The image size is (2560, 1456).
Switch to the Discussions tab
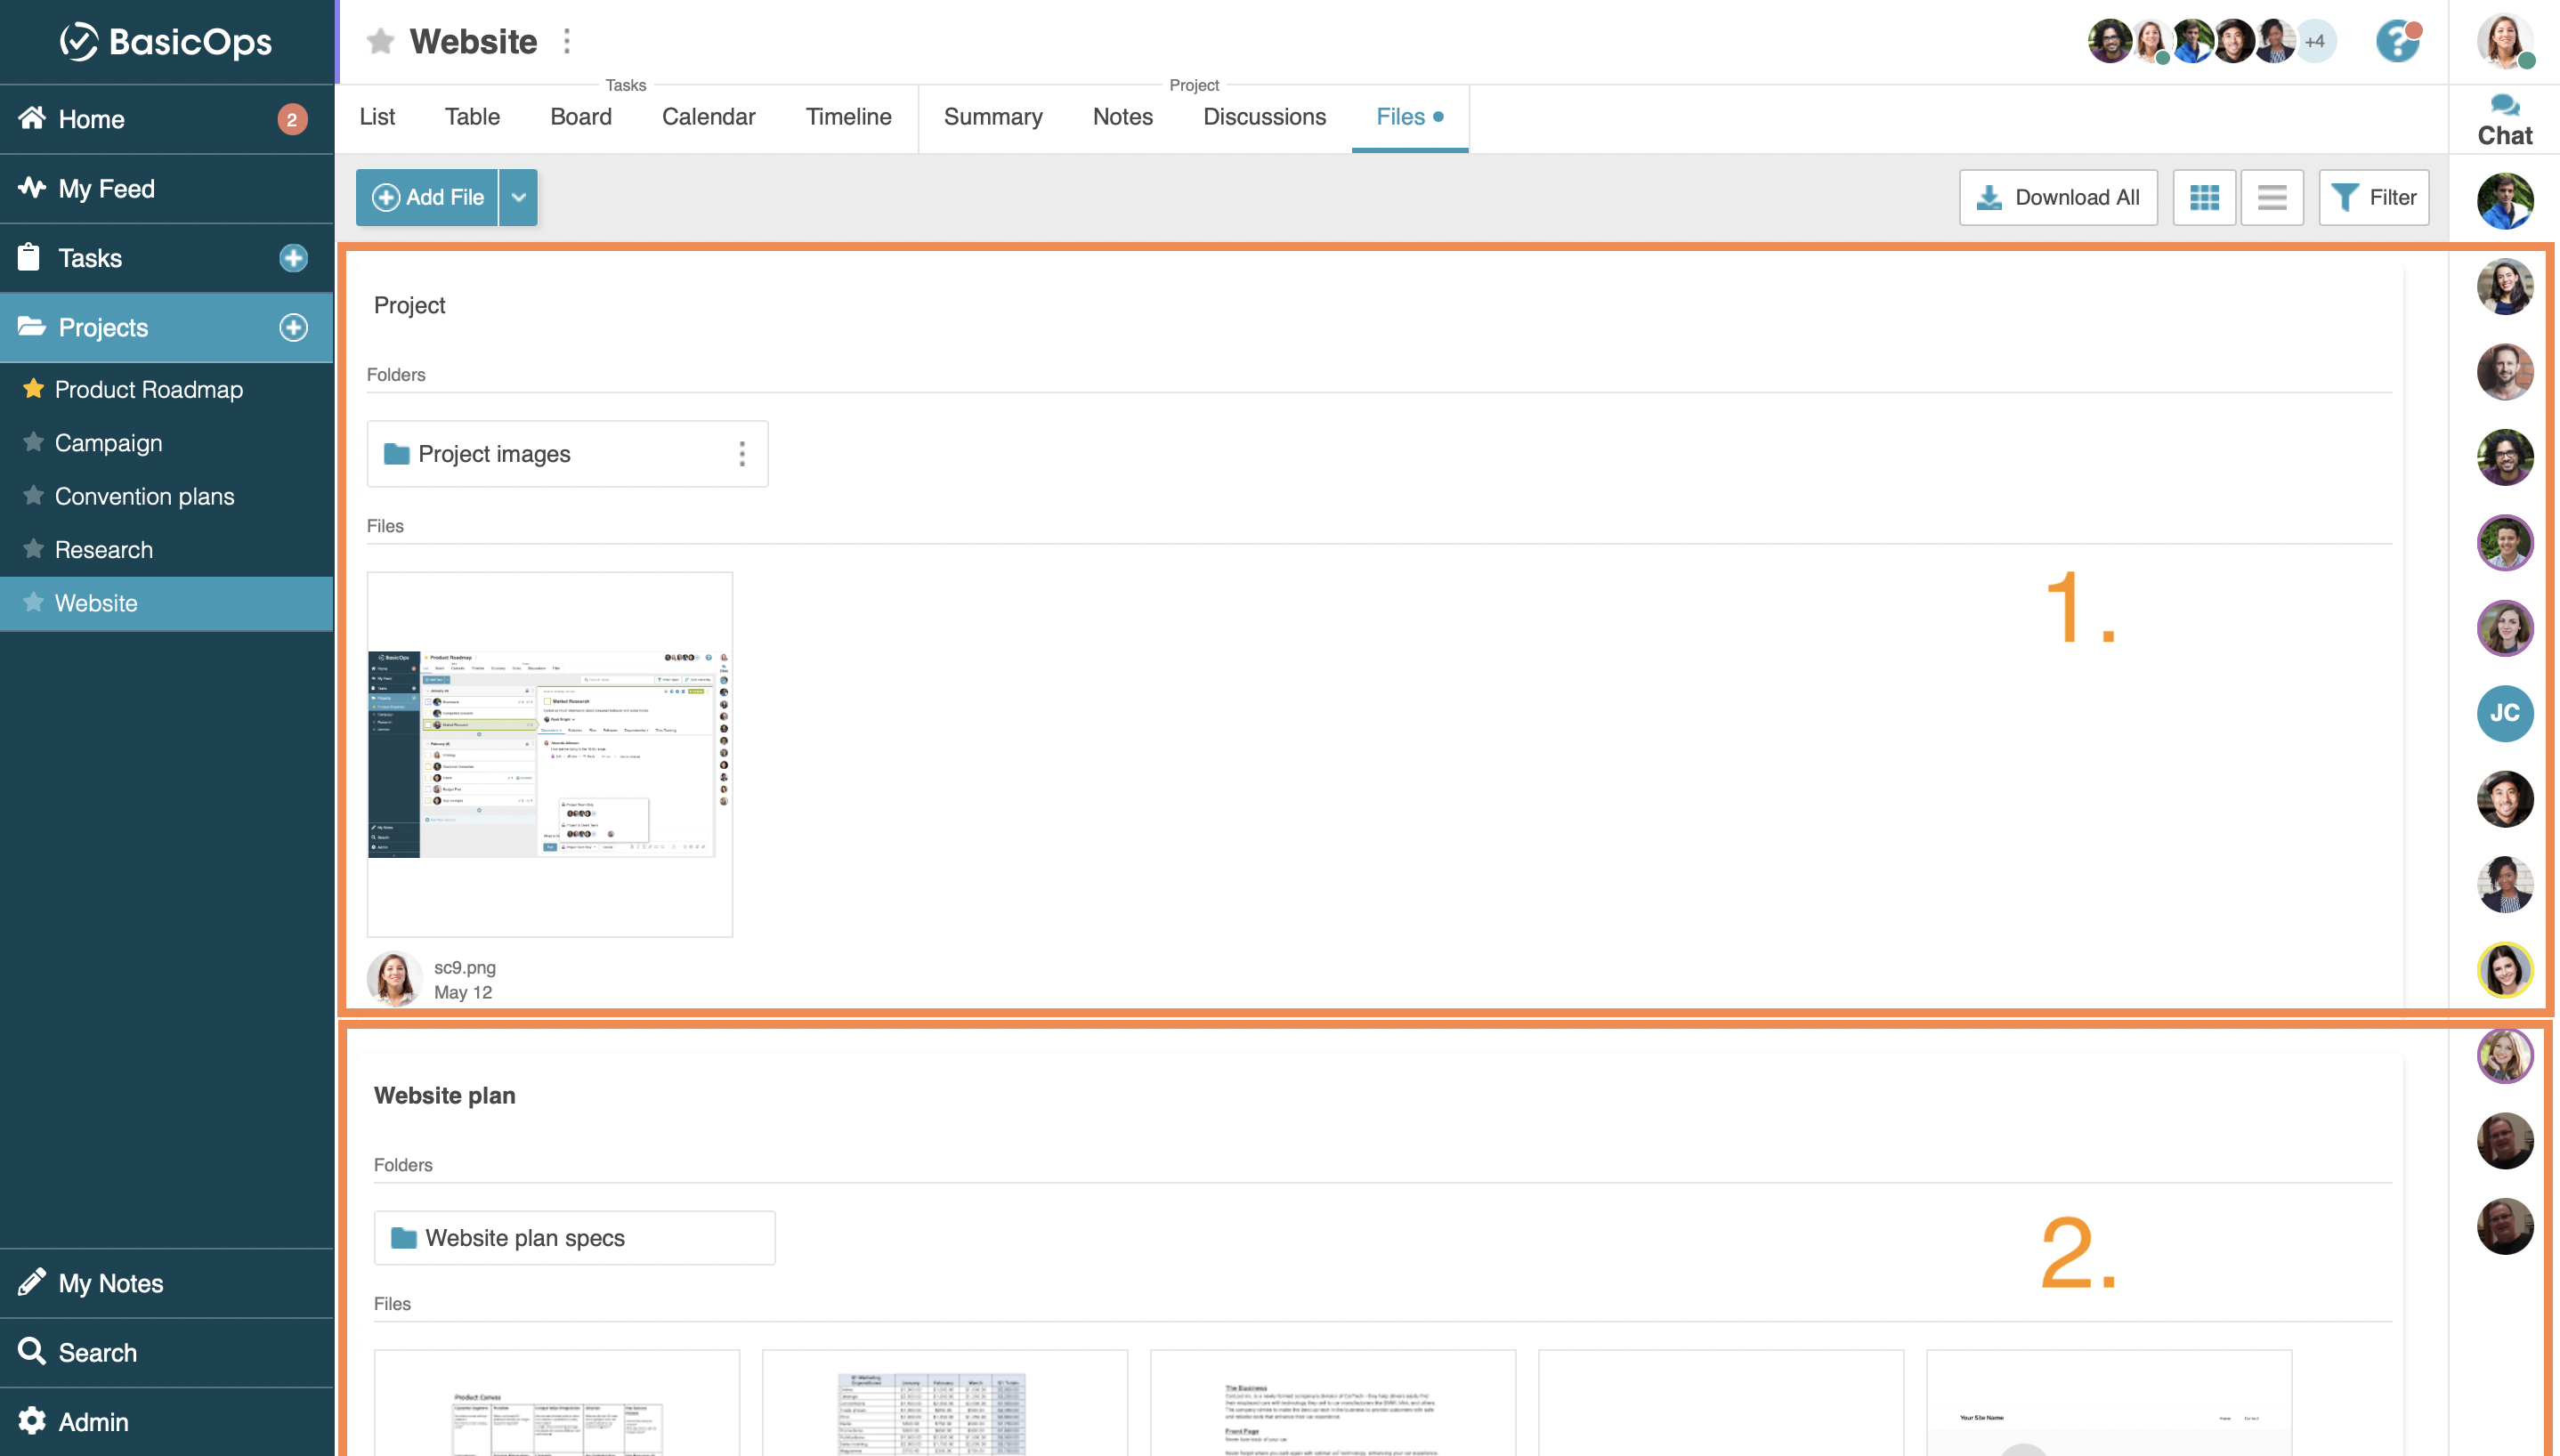point(1264,117)
